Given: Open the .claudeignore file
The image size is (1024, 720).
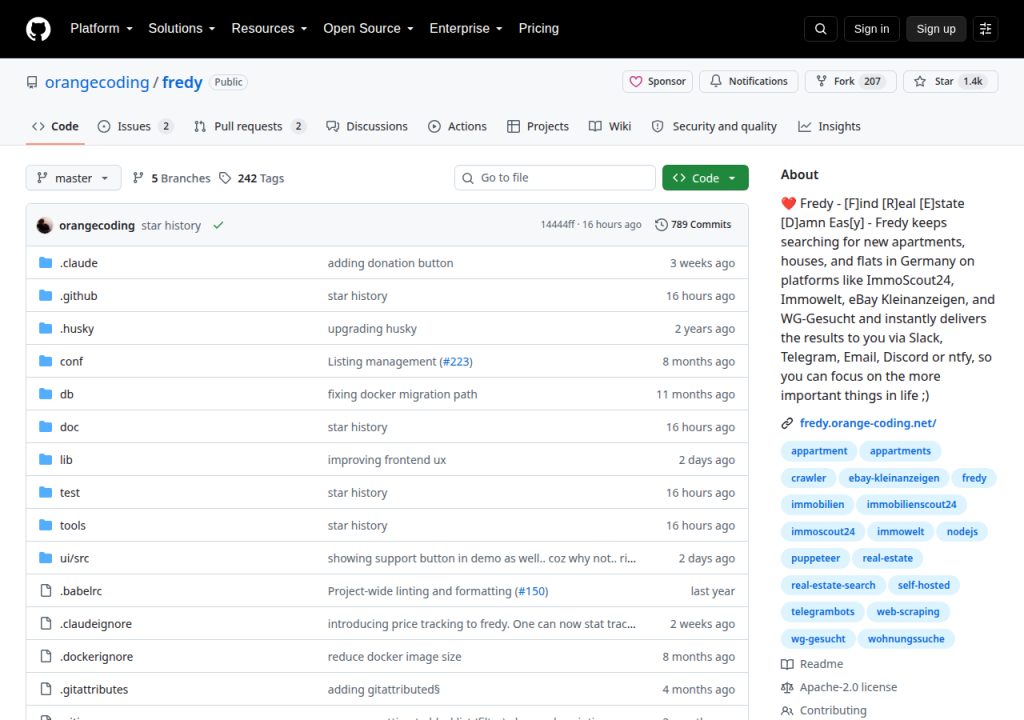Looking at the screenshot, I should (96, 623).
